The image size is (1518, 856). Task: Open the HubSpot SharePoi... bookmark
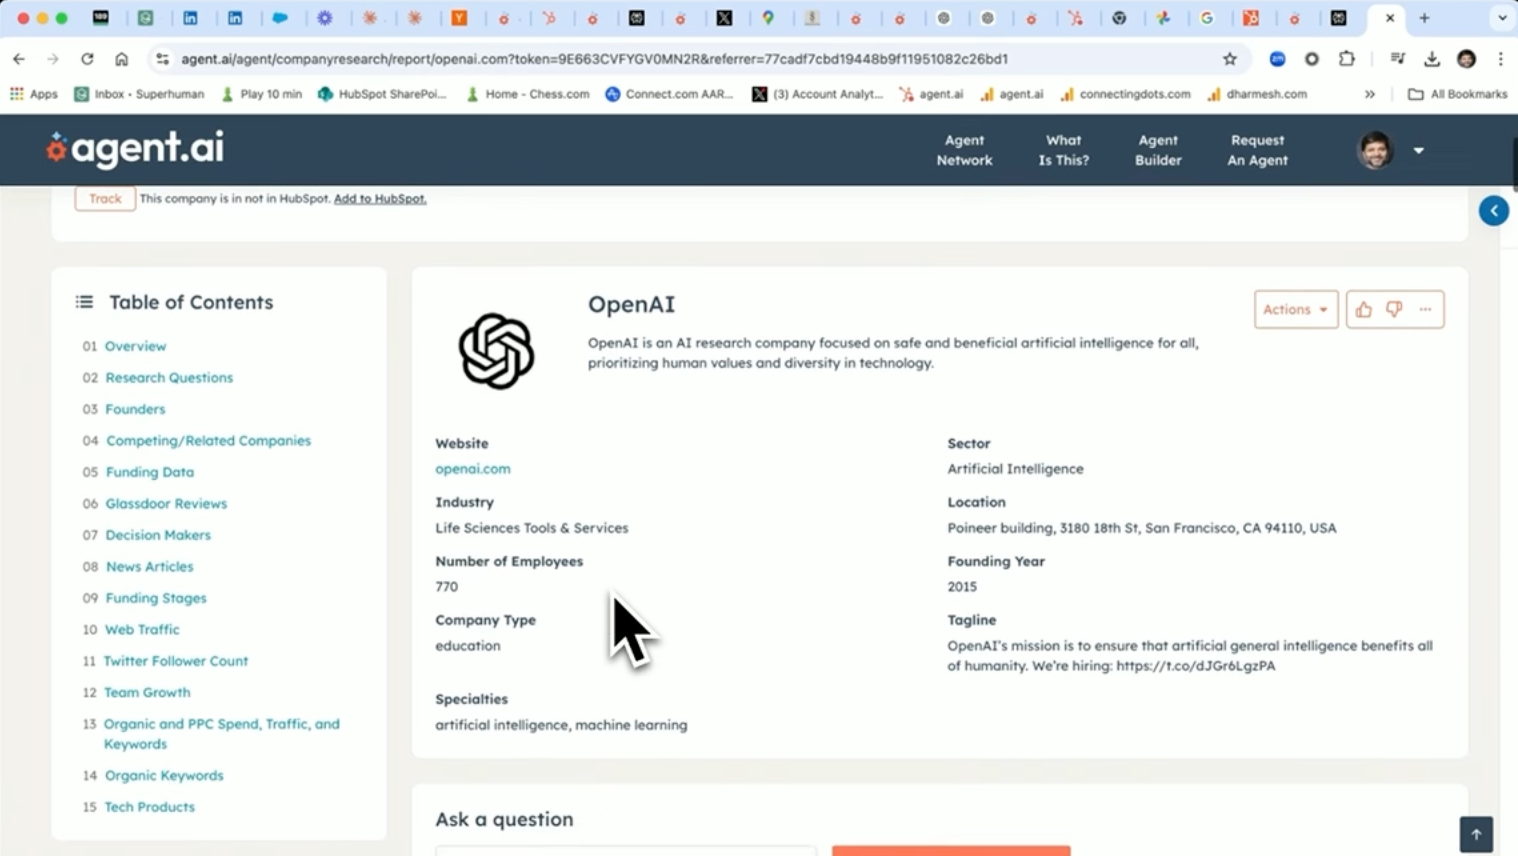(382, 94)
